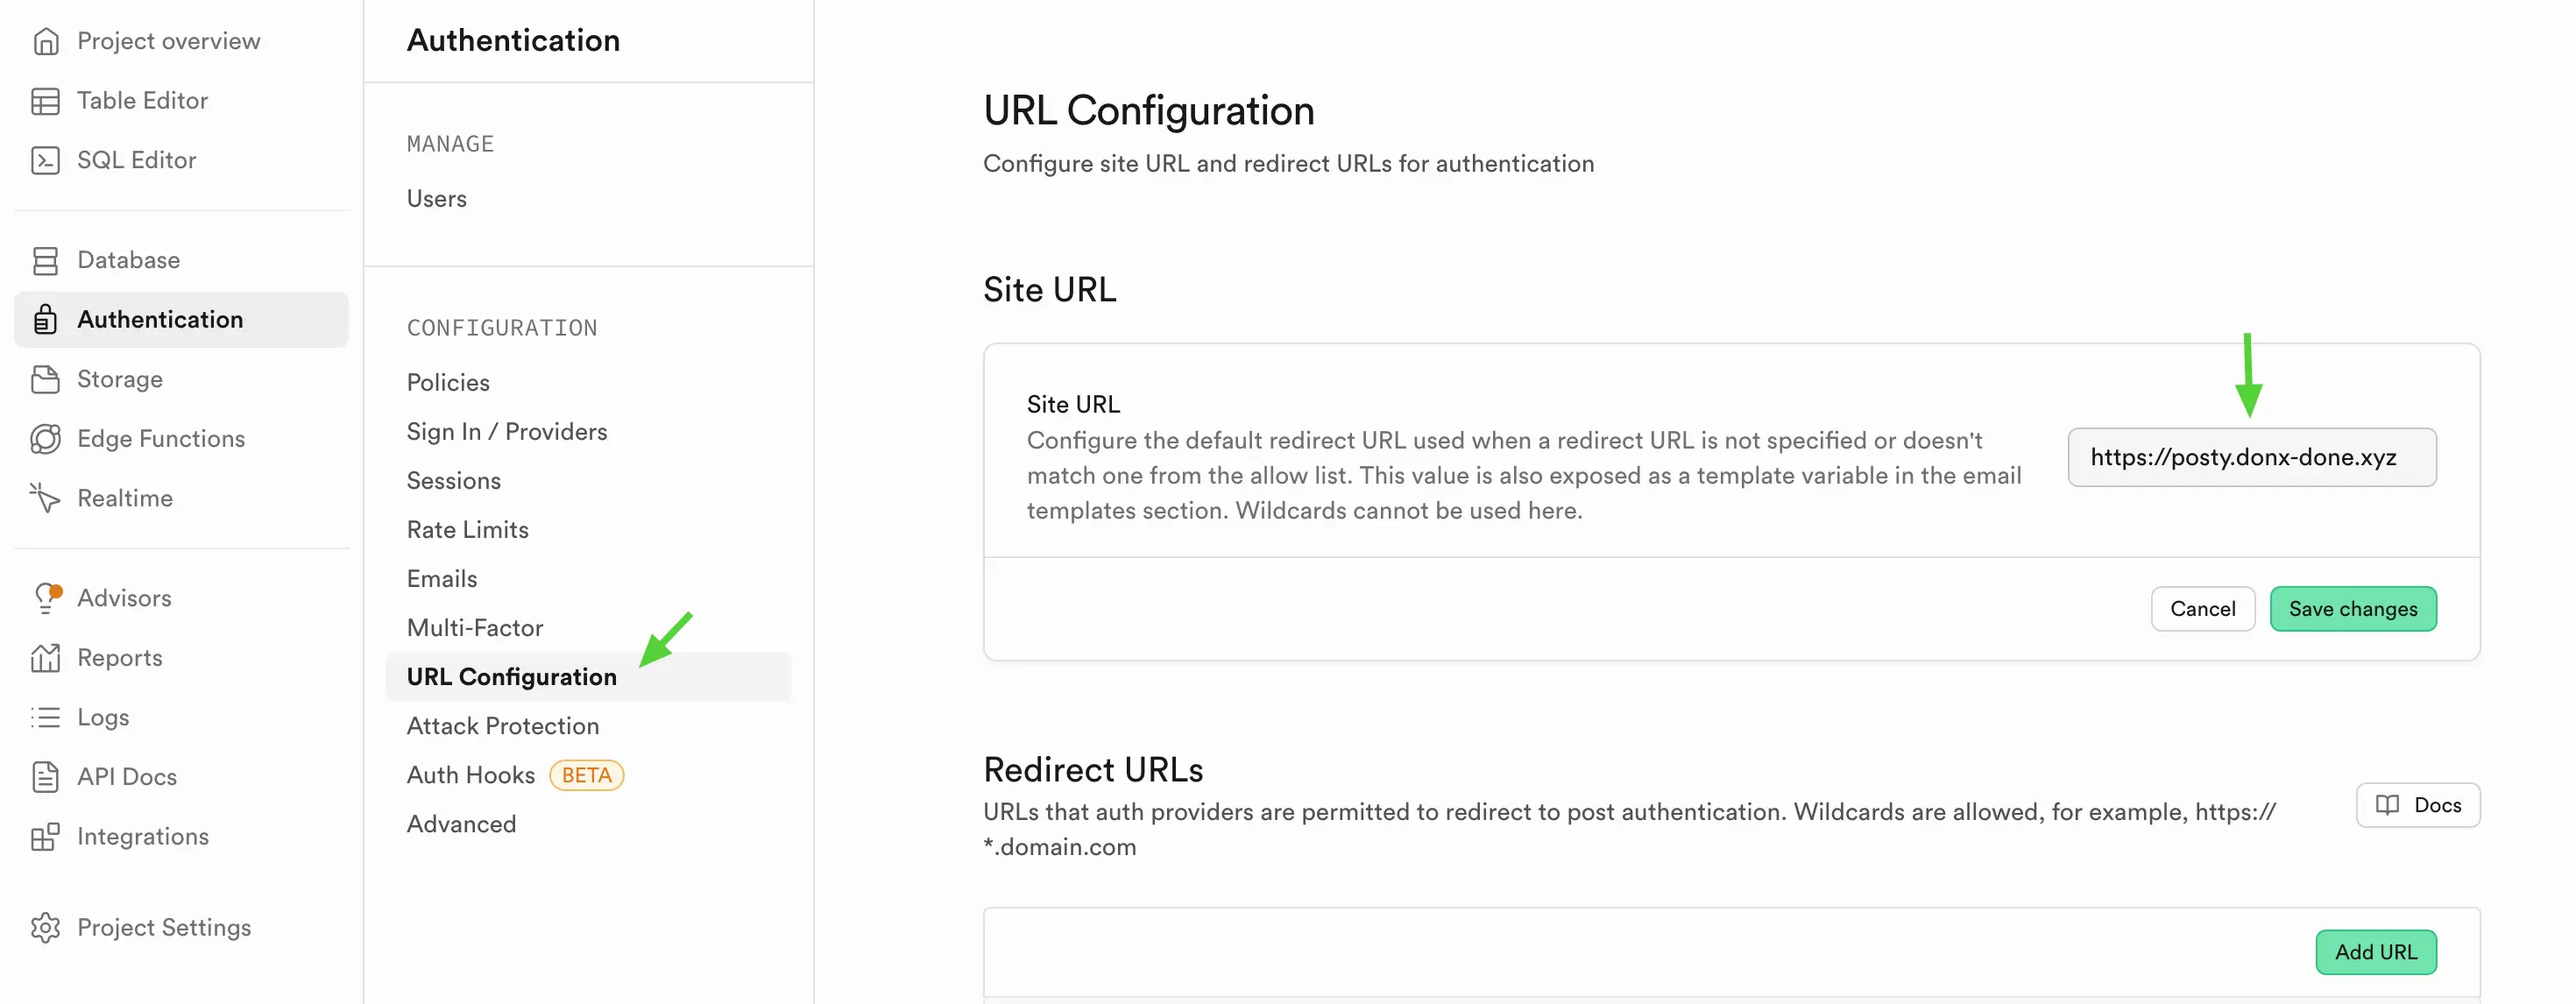Click the Site URL input field
This screenshot has width=2576, height=1004.
coord(2251,458)
